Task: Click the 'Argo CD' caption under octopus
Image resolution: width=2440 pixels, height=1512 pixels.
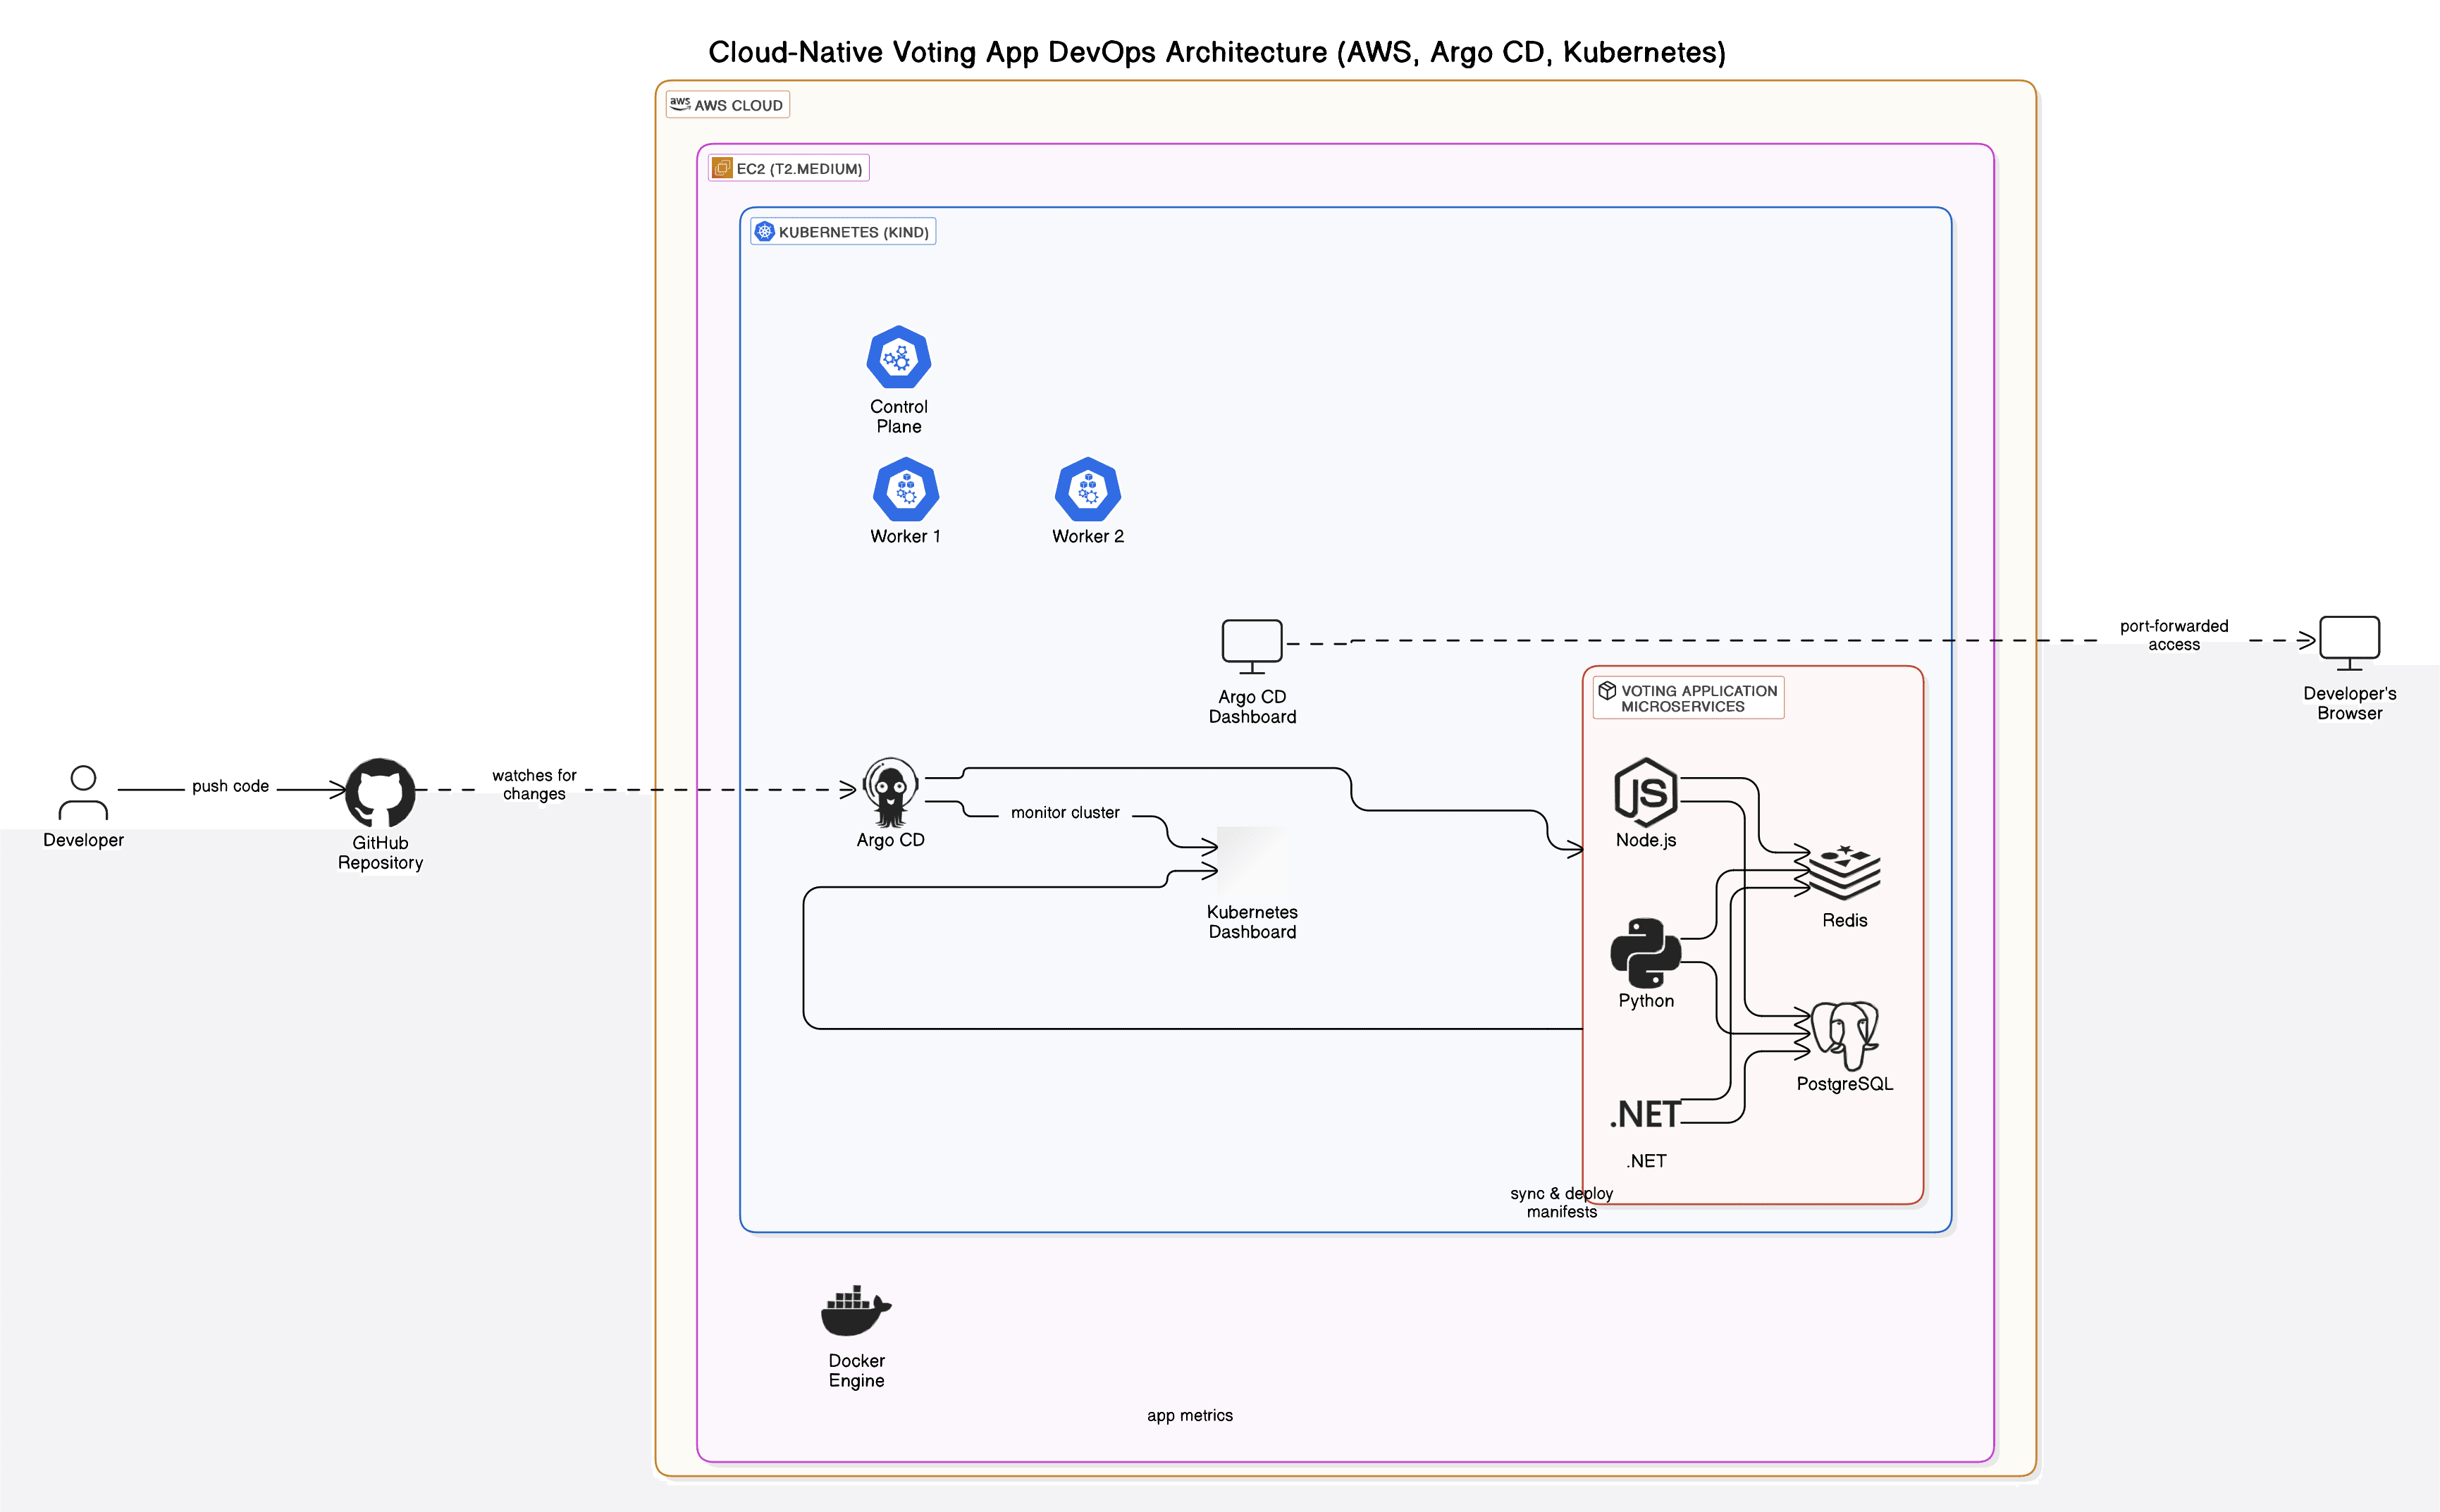Action: 890,840
